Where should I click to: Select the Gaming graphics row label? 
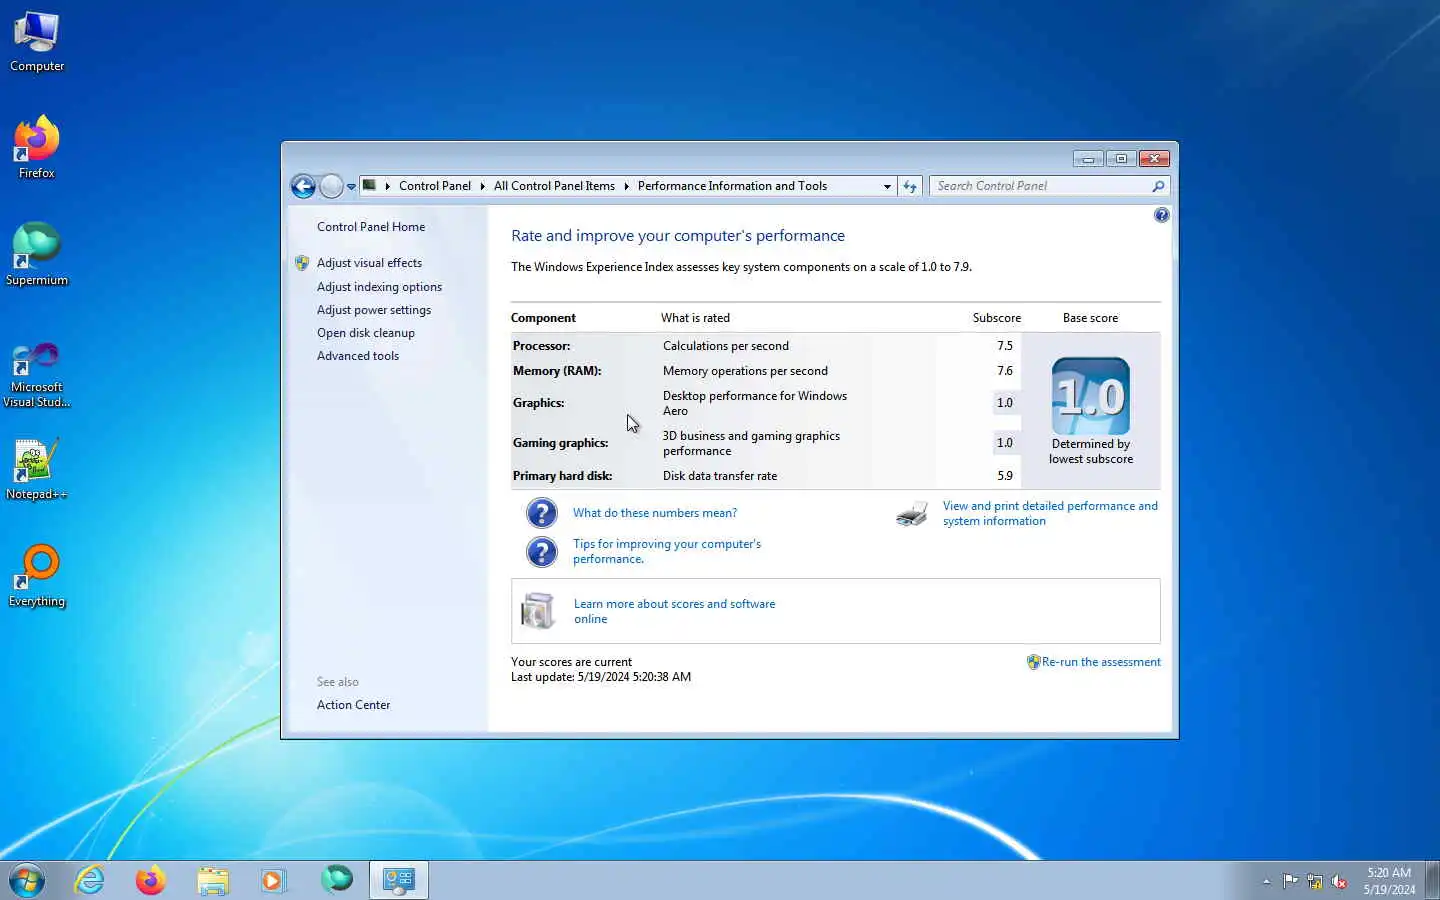pos(560,443)
